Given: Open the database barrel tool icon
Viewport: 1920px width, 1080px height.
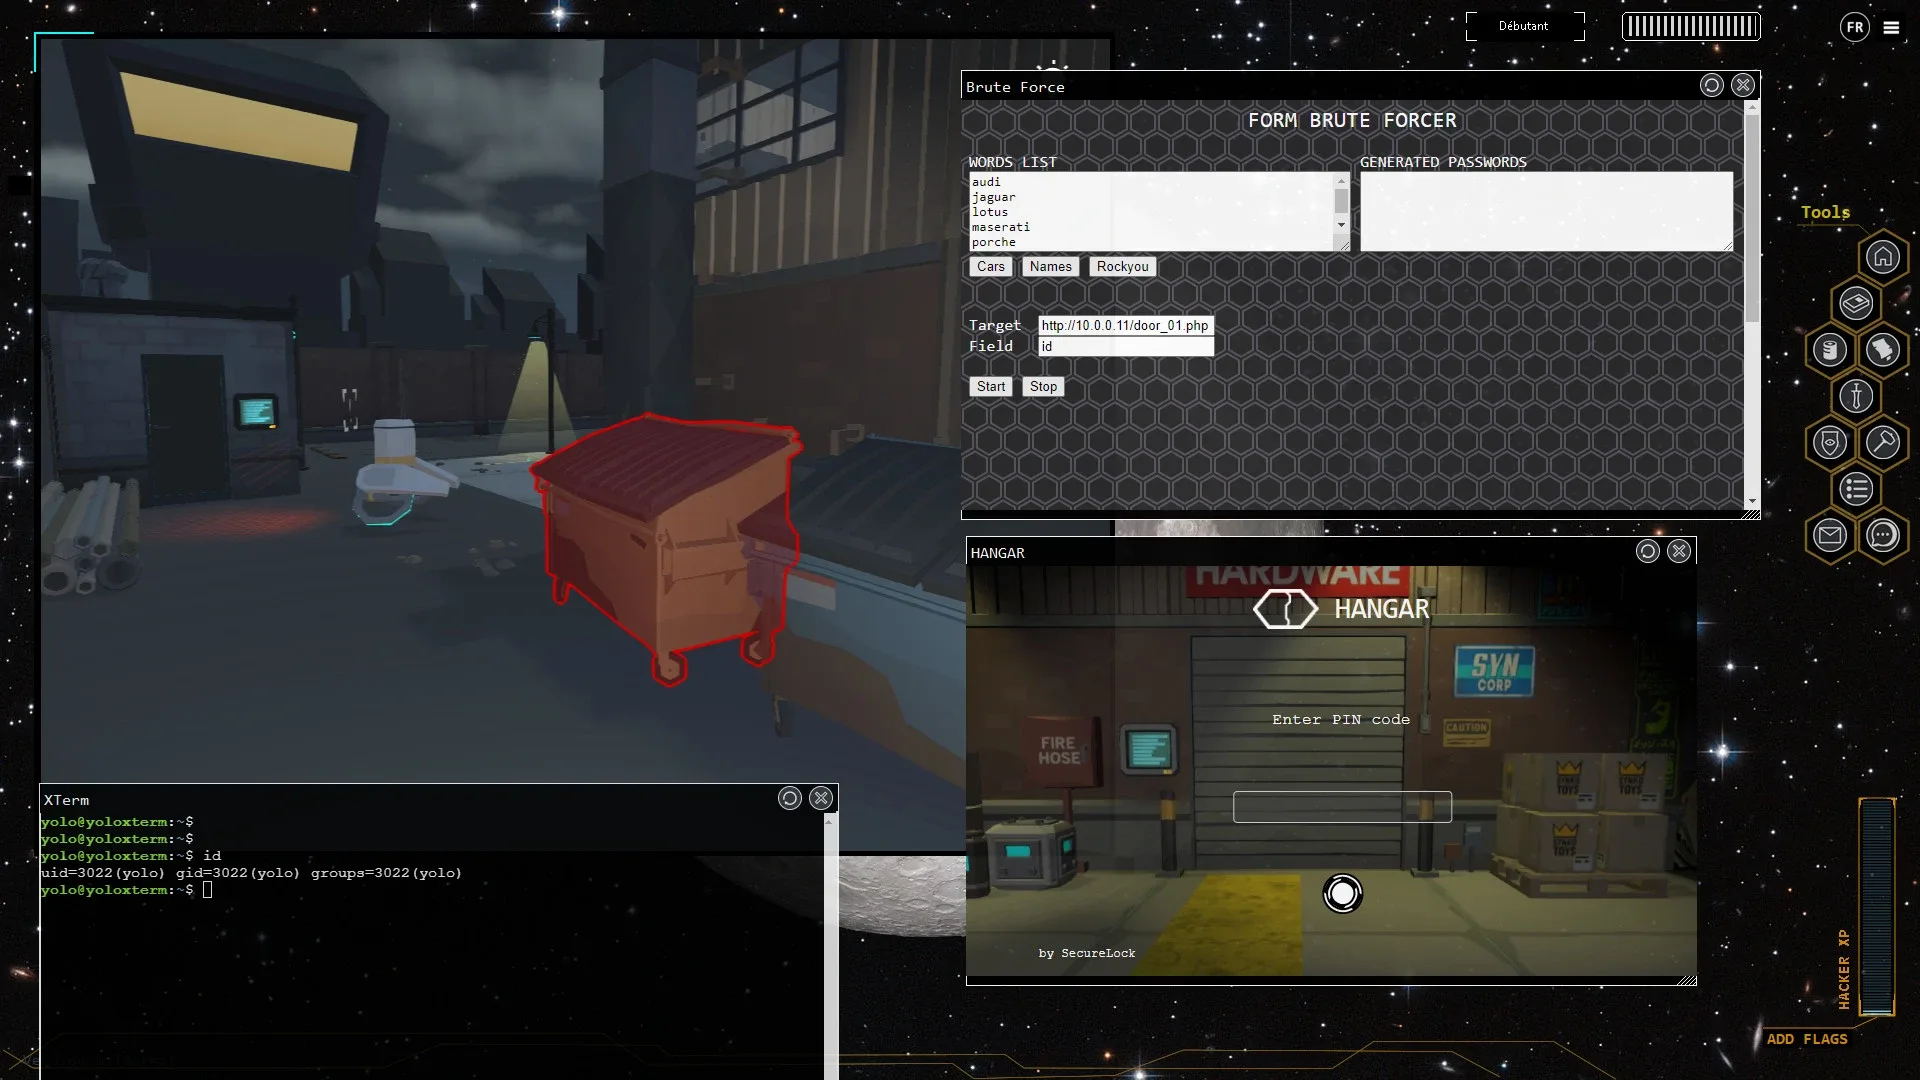Looking at the screenshot, I should [1830, 350].
